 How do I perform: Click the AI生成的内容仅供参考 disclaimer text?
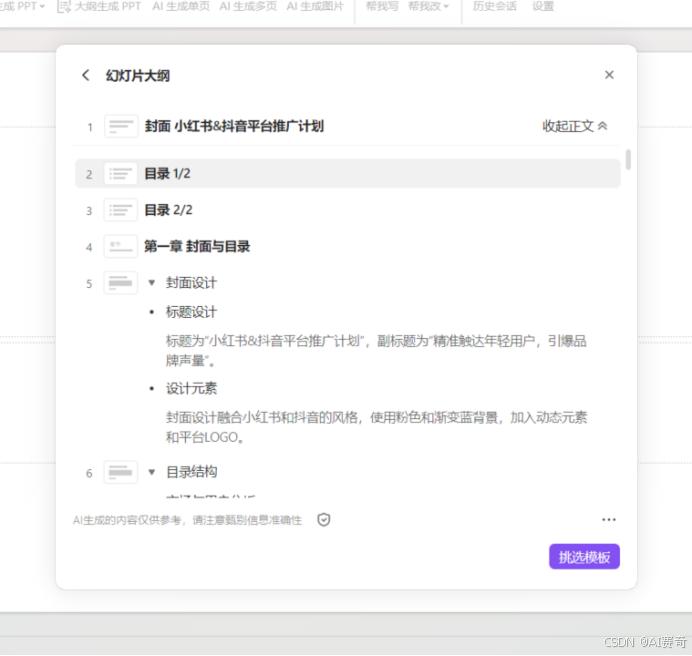(188, 520)
